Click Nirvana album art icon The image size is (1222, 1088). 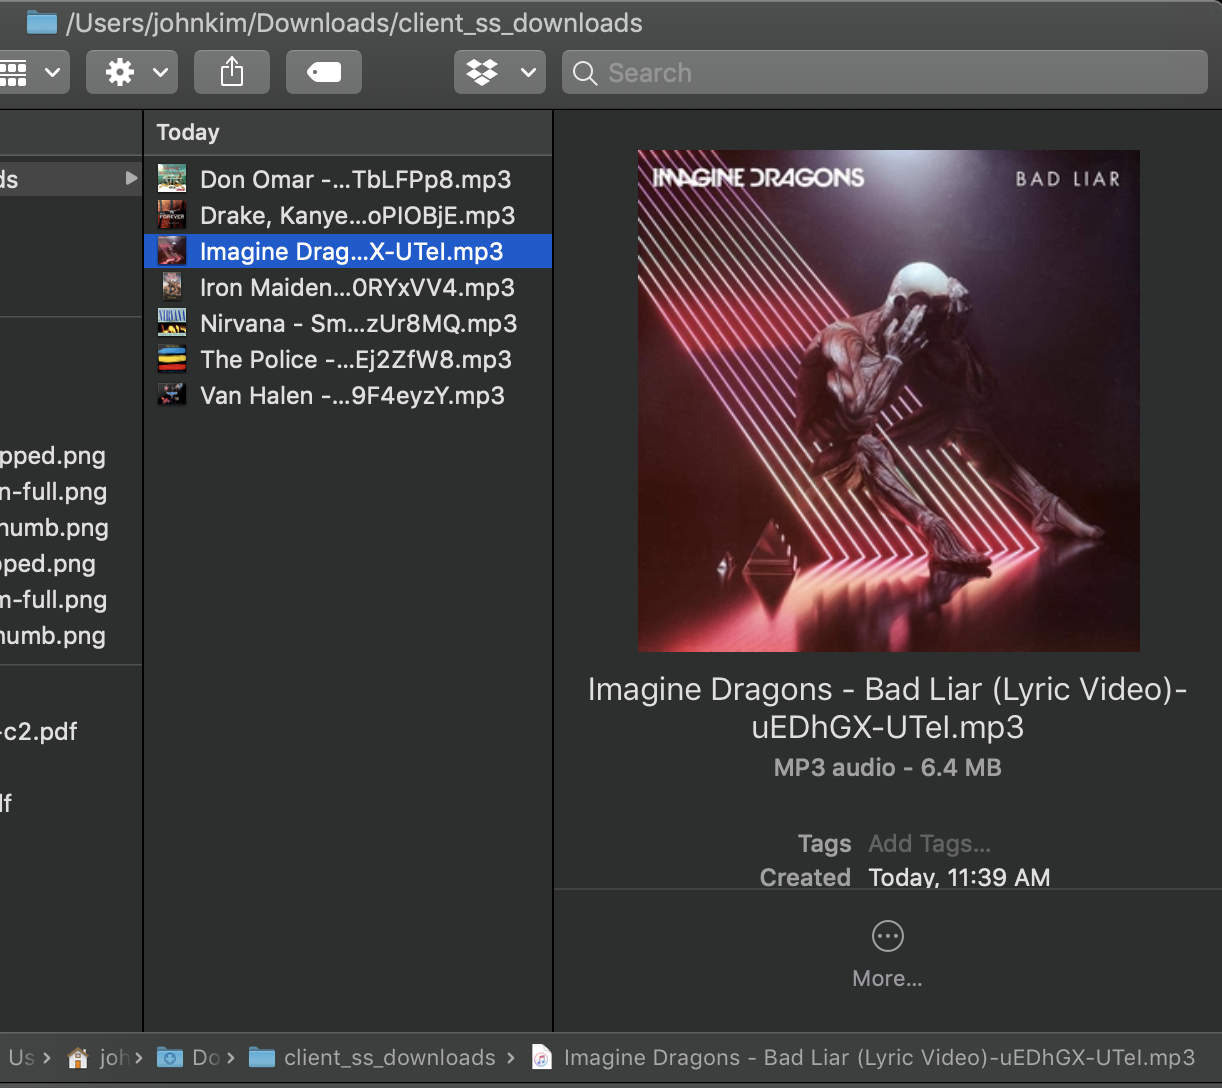(172, 323)
